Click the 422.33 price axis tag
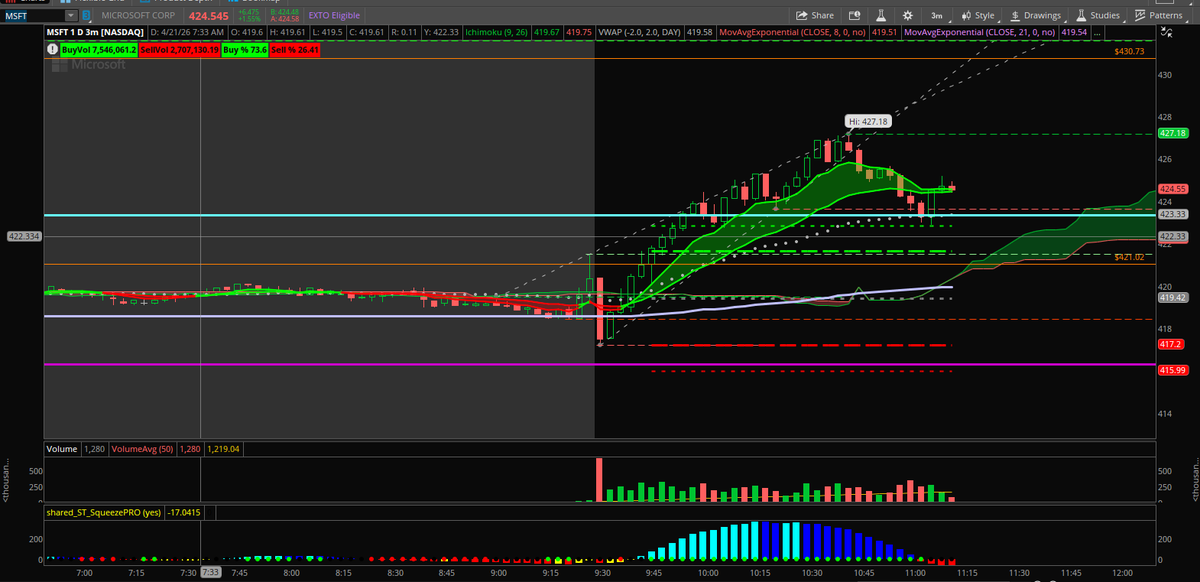This screenshot has height=582, width=1200. click(x=1171, y=236)
